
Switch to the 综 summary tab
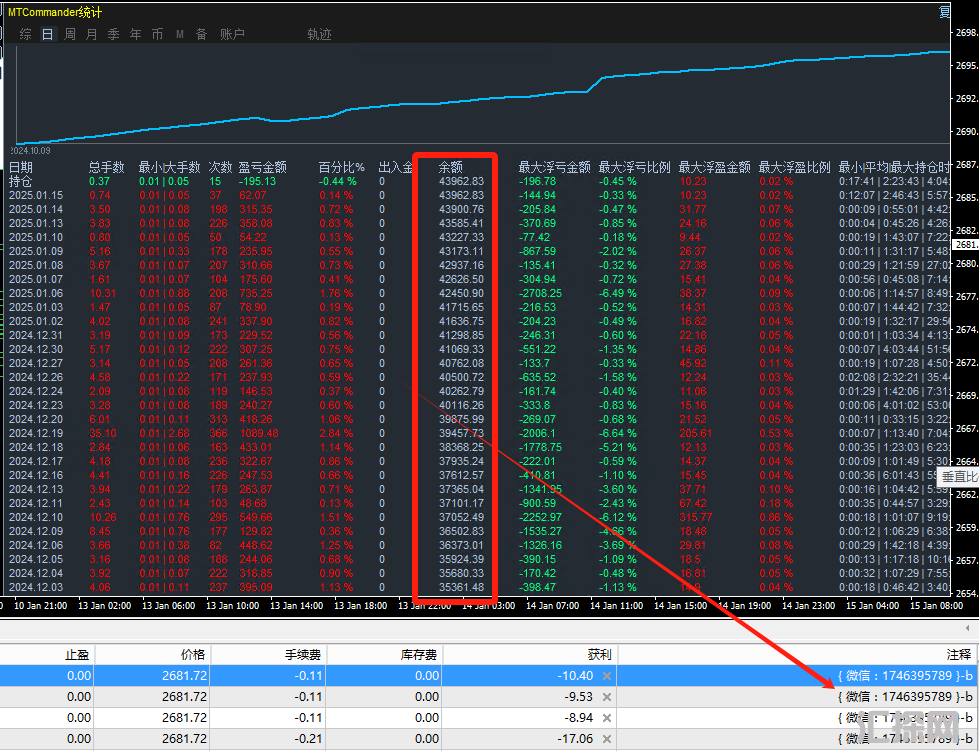25,34
